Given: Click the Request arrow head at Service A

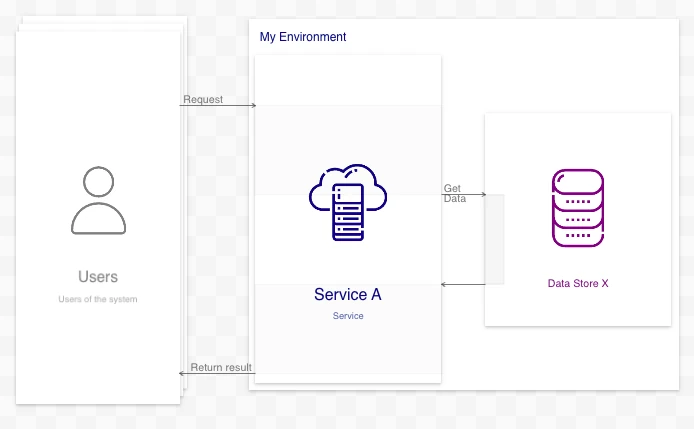Looking at the screenshot, I should click(253, 105).
